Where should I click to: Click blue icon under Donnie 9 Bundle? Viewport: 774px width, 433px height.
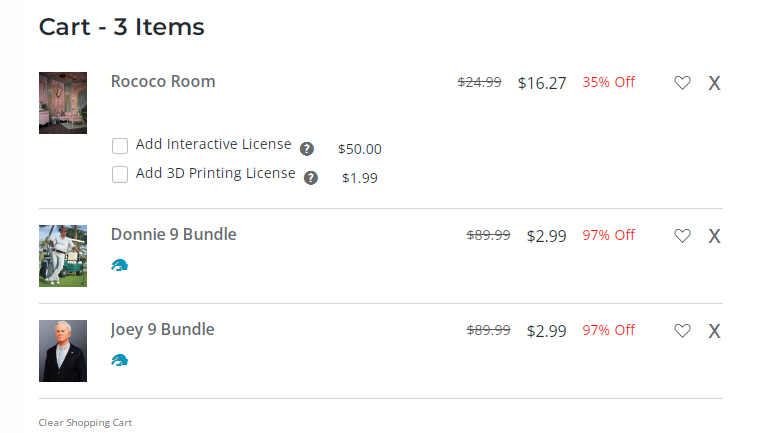pos(120,265)
